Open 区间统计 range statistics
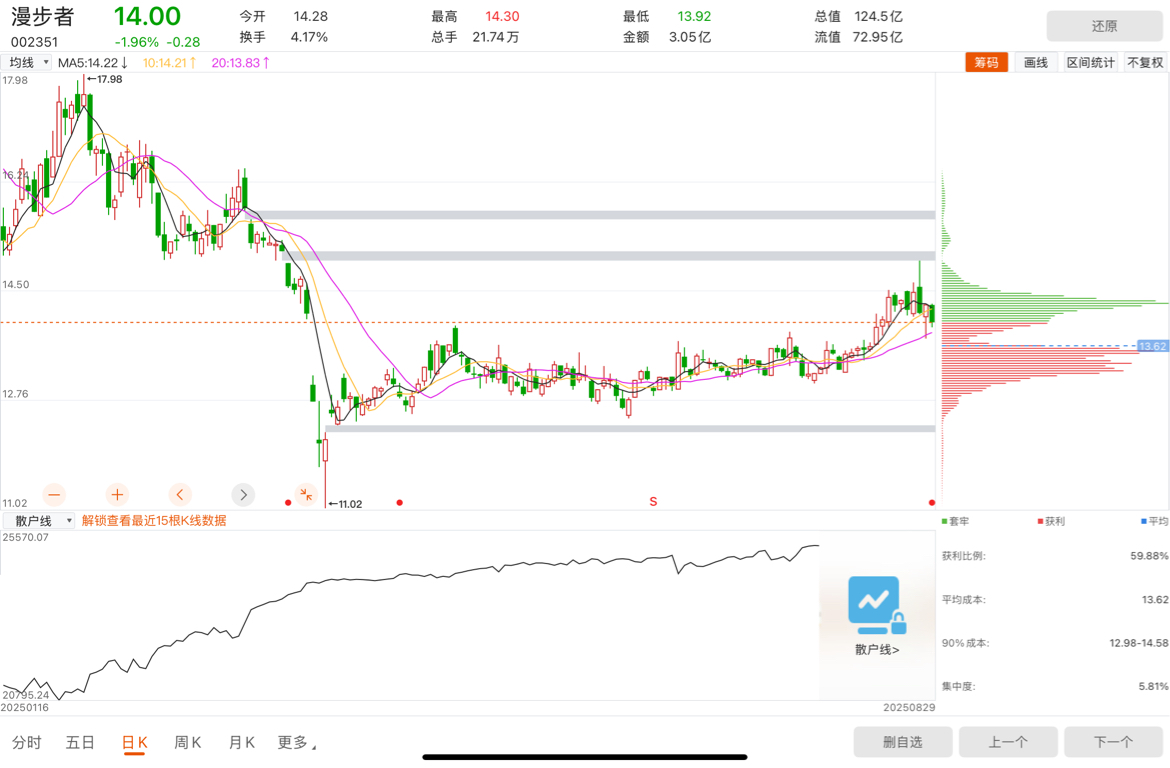 coord(1090,63)
